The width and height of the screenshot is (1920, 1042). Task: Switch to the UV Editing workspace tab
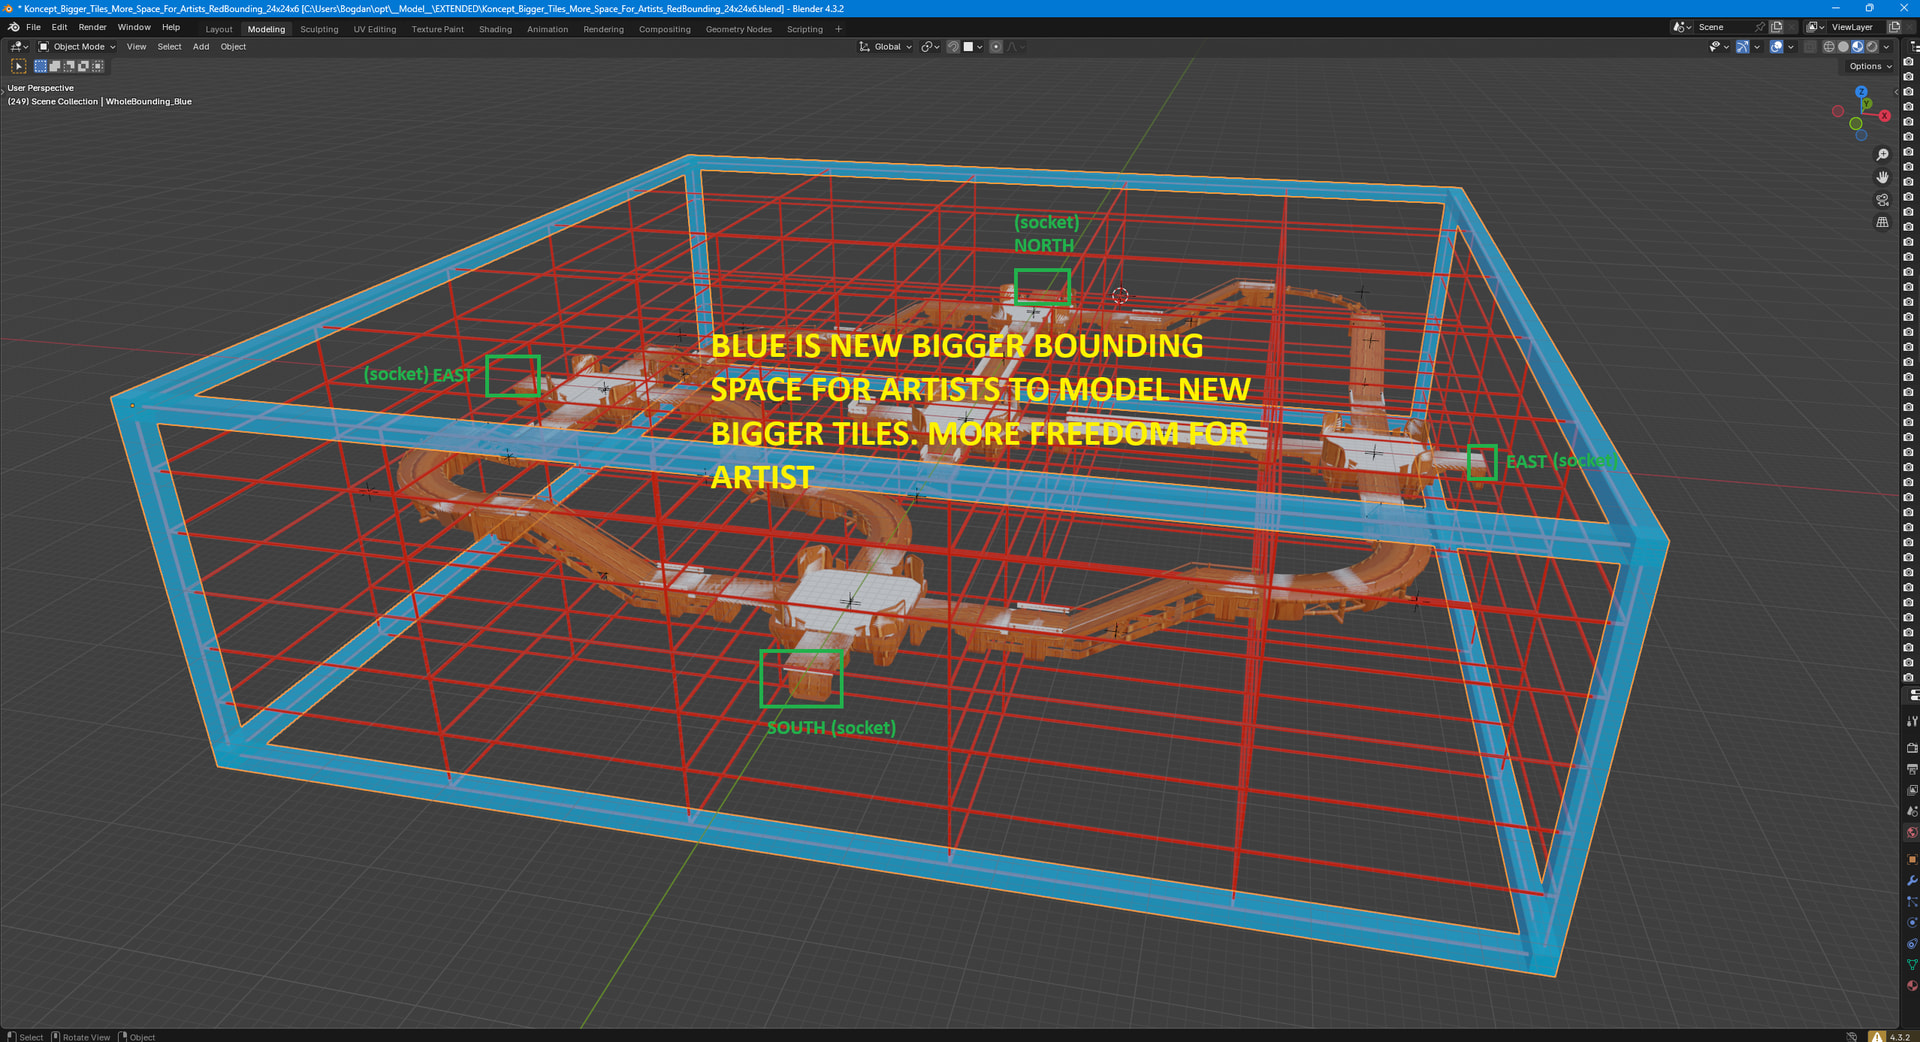(375, 29)
